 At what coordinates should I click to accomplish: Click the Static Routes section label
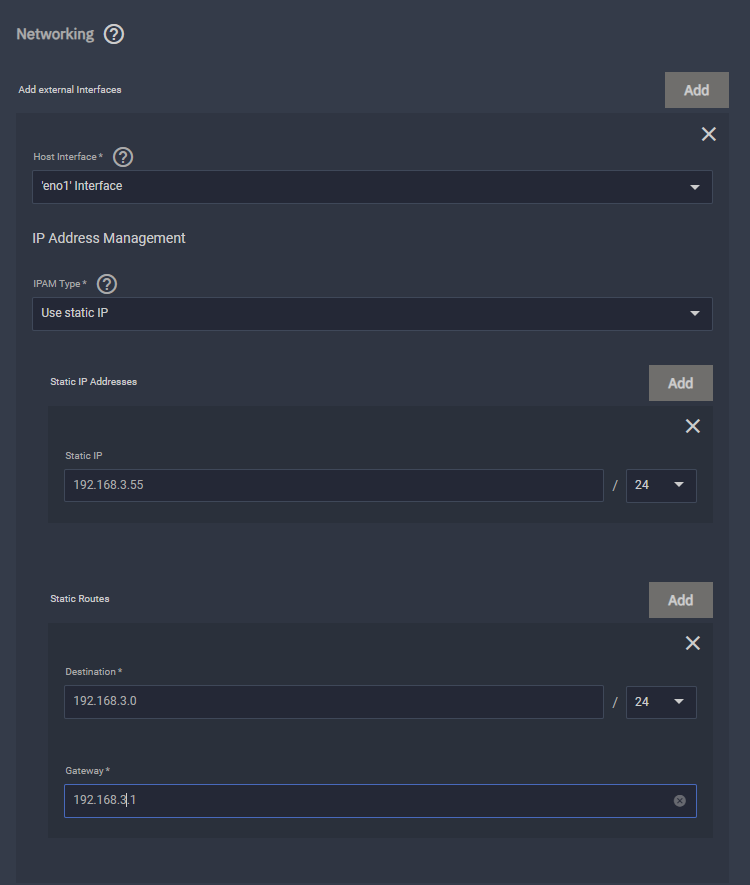coord(80,599)
